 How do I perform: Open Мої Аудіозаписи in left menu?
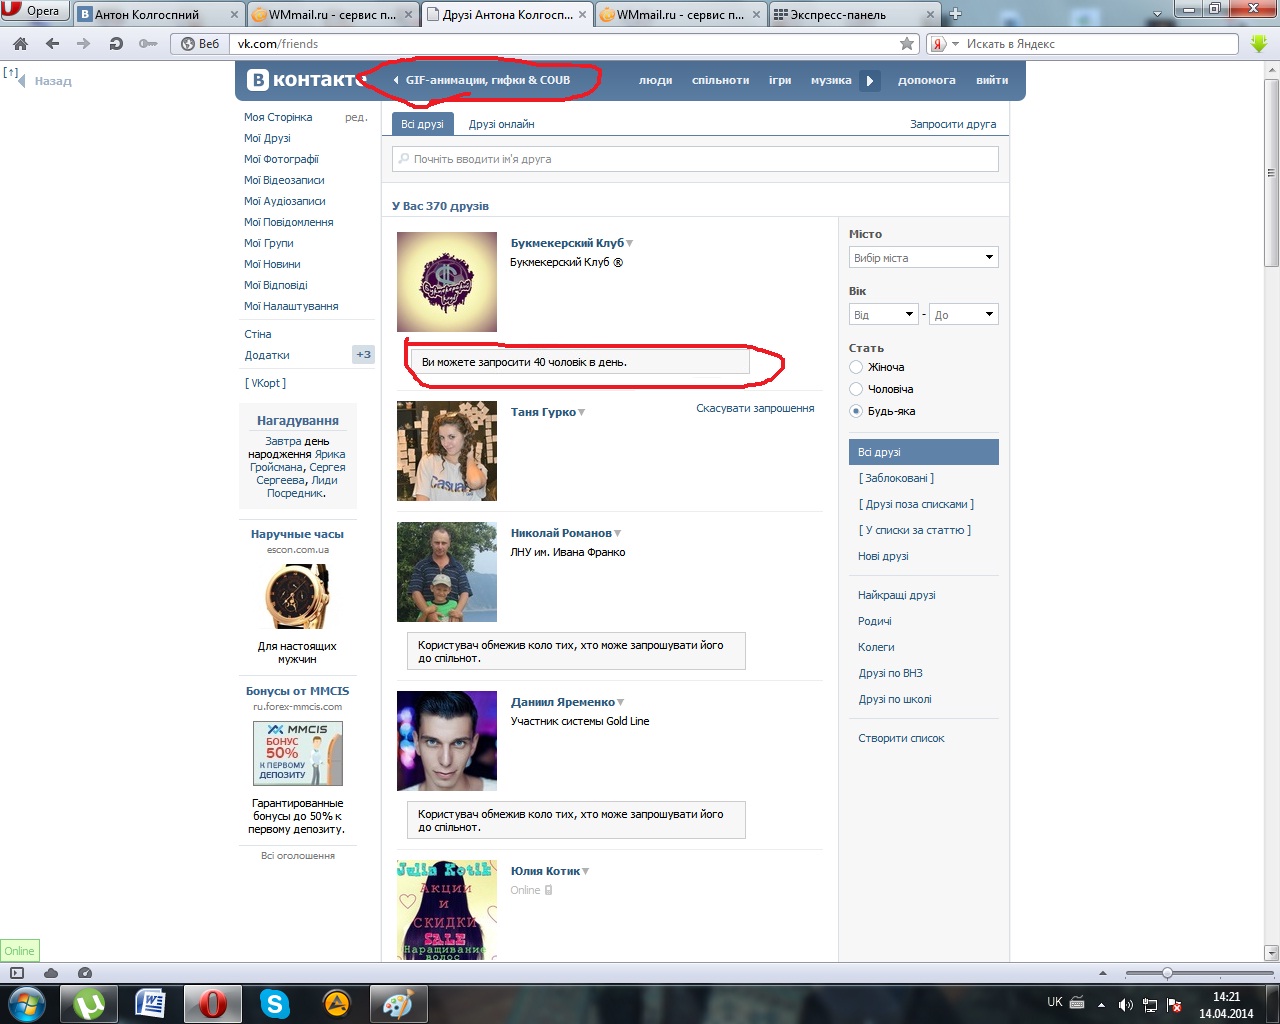tap(285, 201)
